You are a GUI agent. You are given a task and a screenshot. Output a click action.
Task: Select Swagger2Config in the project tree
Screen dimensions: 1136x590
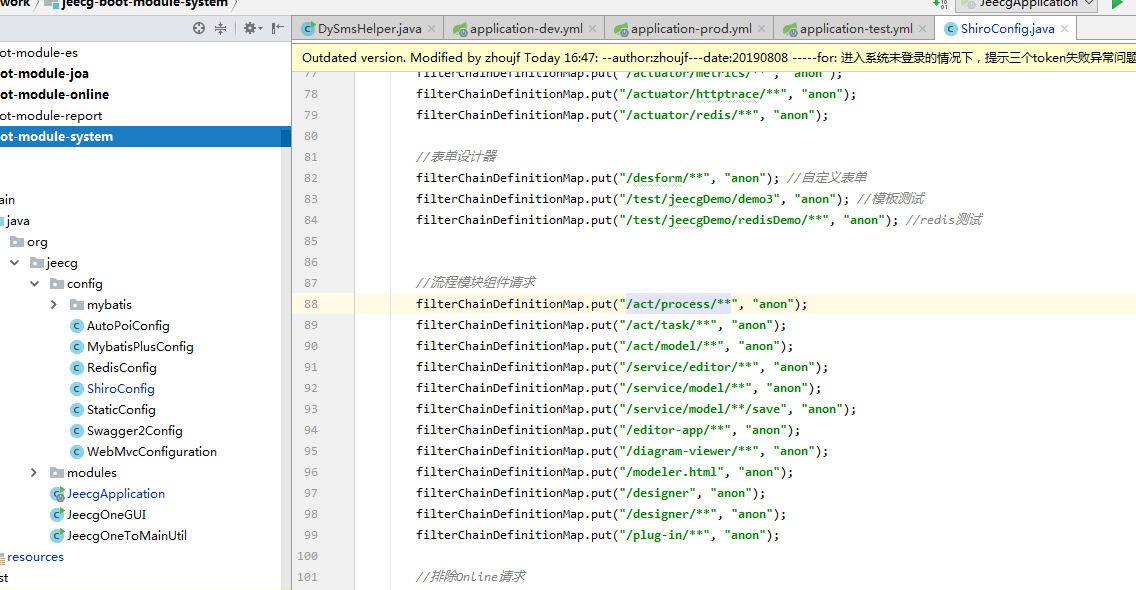[134, 431]
